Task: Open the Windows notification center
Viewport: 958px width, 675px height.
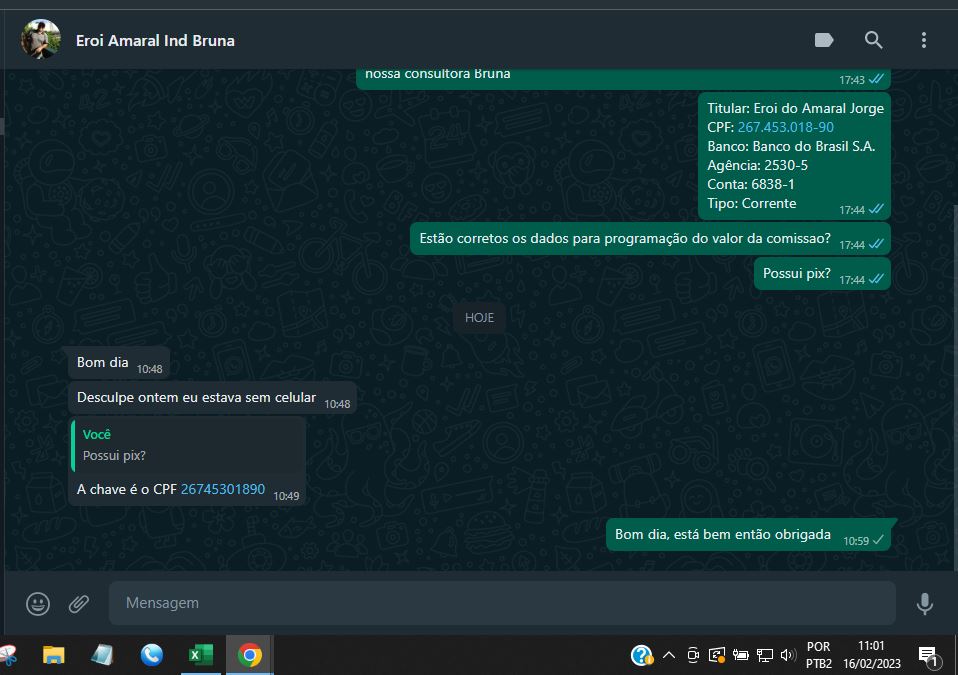Action: point(927,656)
